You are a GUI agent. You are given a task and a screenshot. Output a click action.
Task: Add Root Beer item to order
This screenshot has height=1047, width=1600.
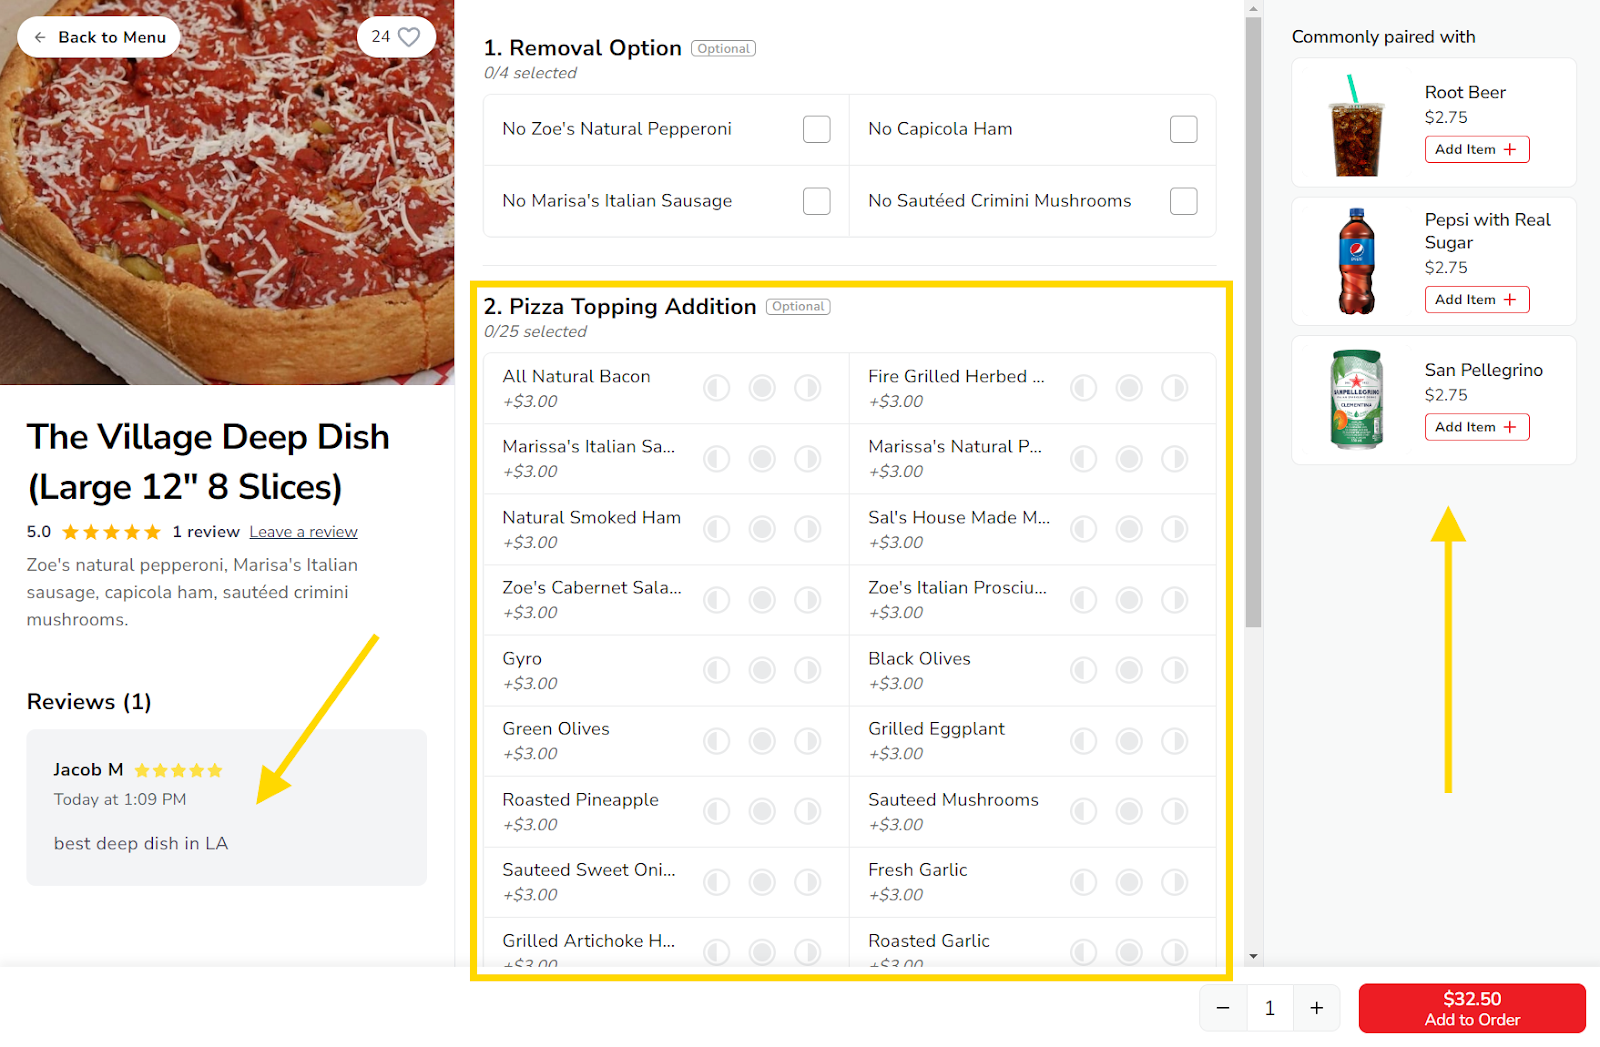[x=1476, y=149]
